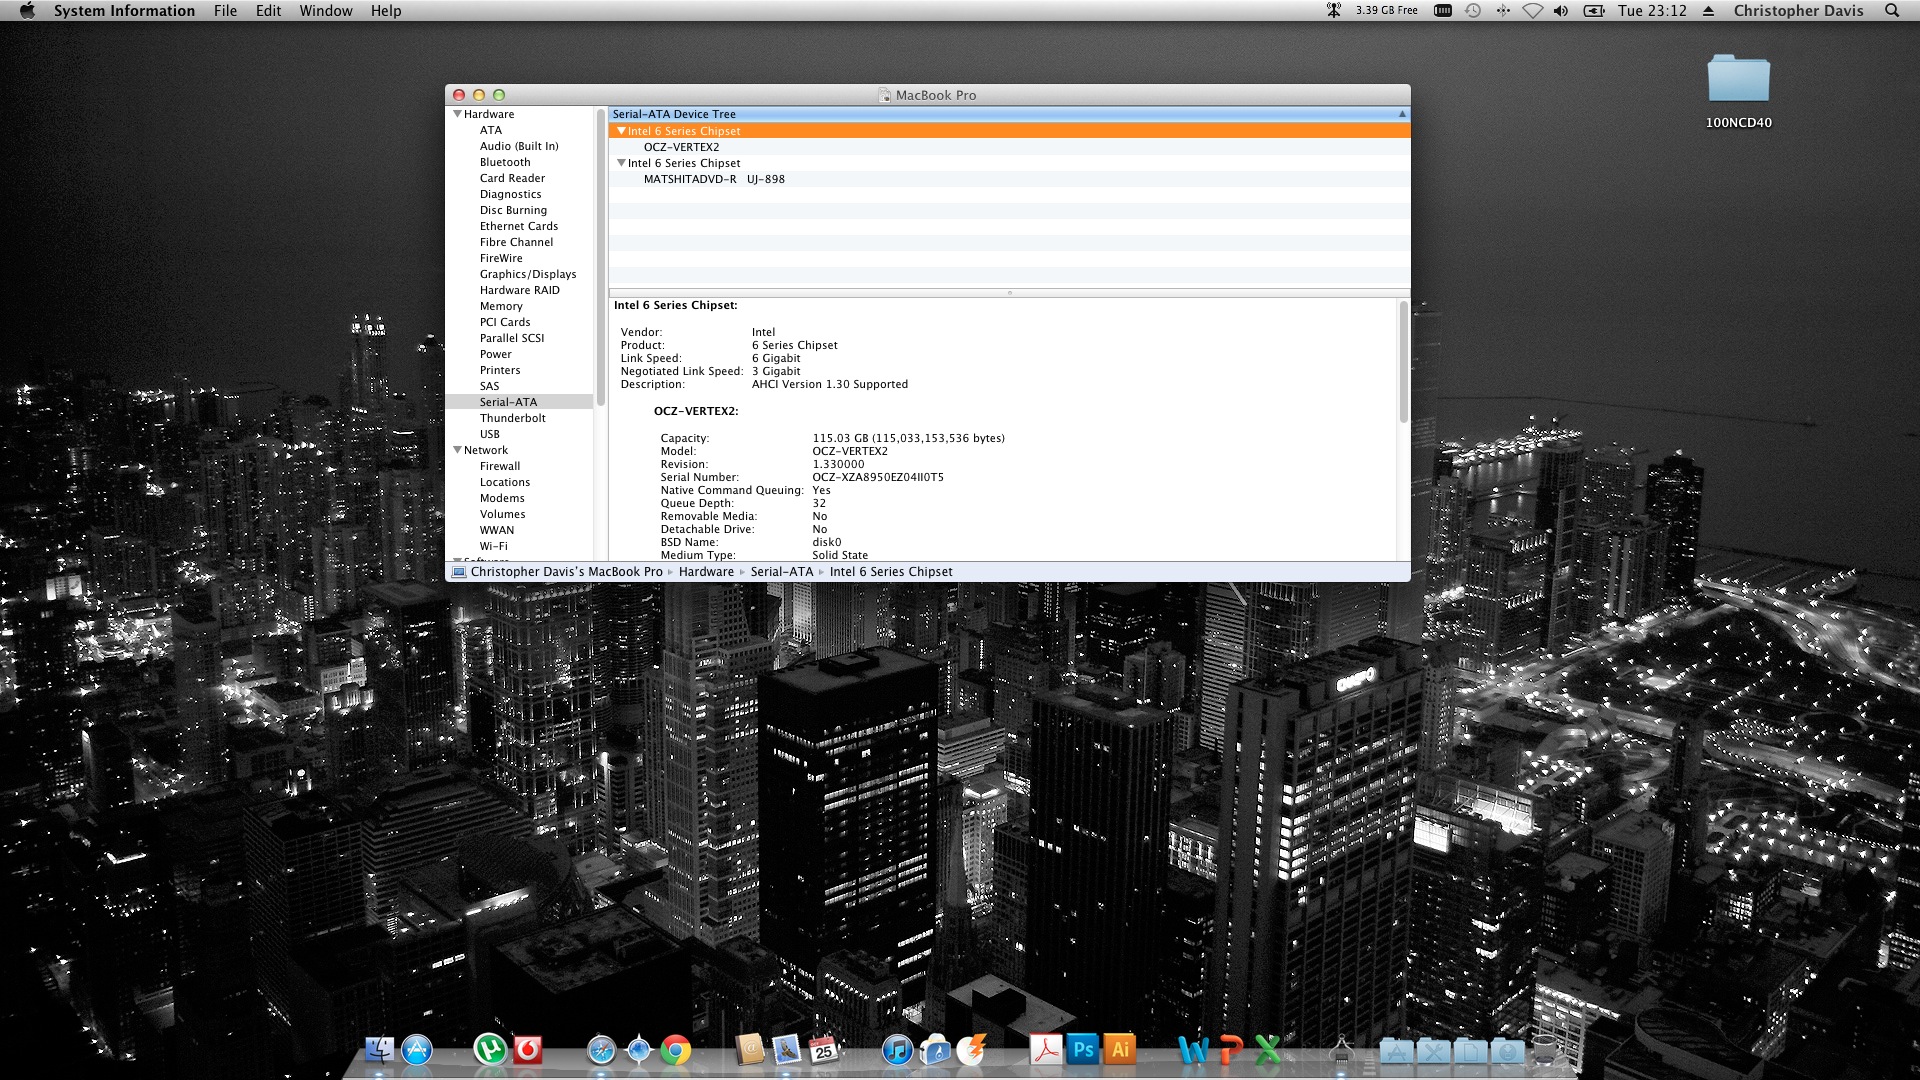Viewport: 1920px width, 1080px height.
Task: Open the Edit menu
Action: coord(268,10)
